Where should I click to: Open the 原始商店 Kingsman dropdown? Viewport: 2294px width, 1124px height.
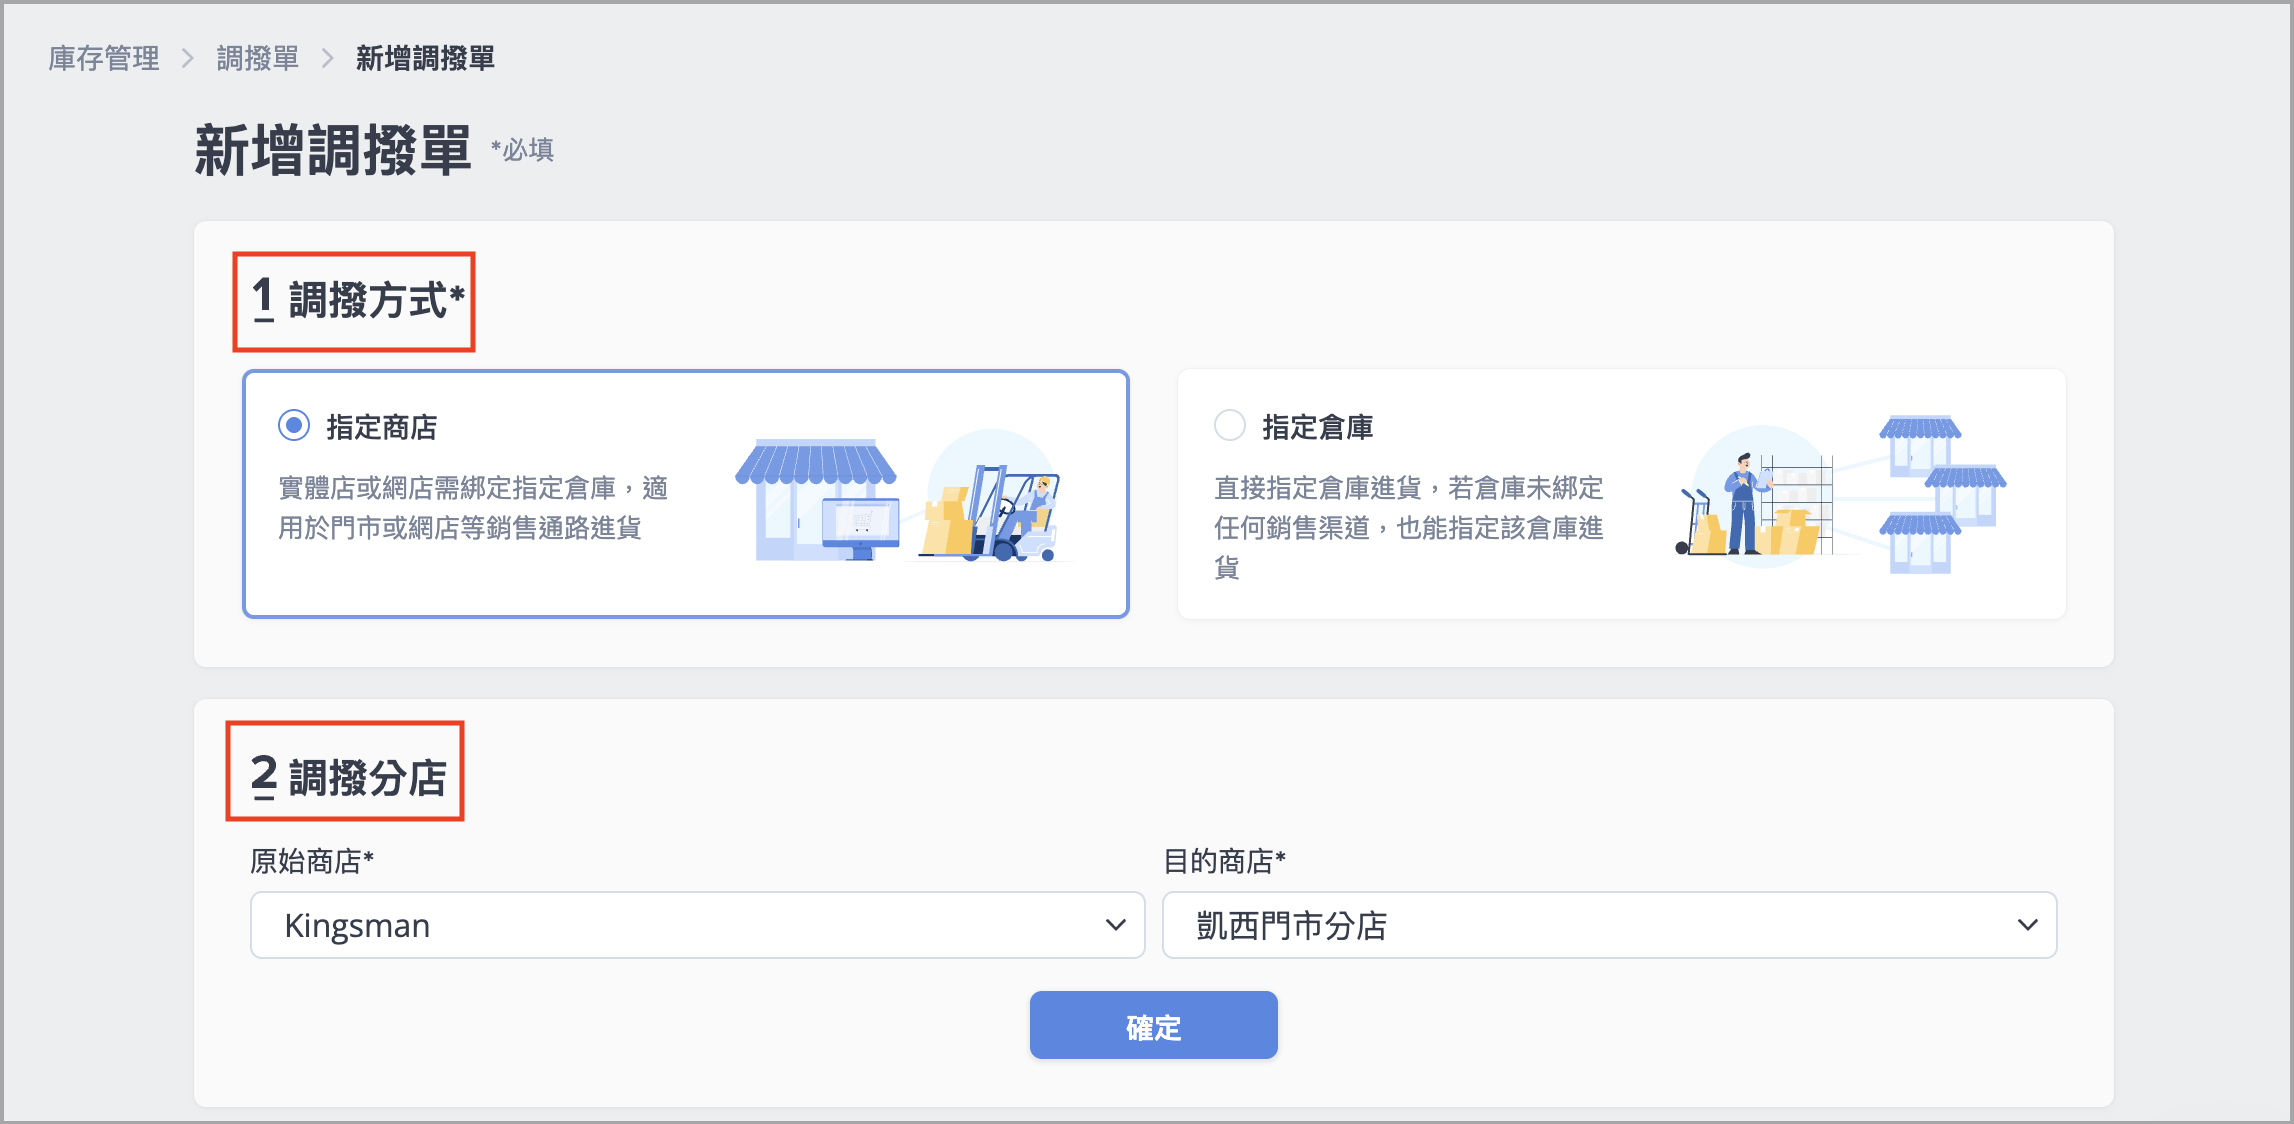697,925
